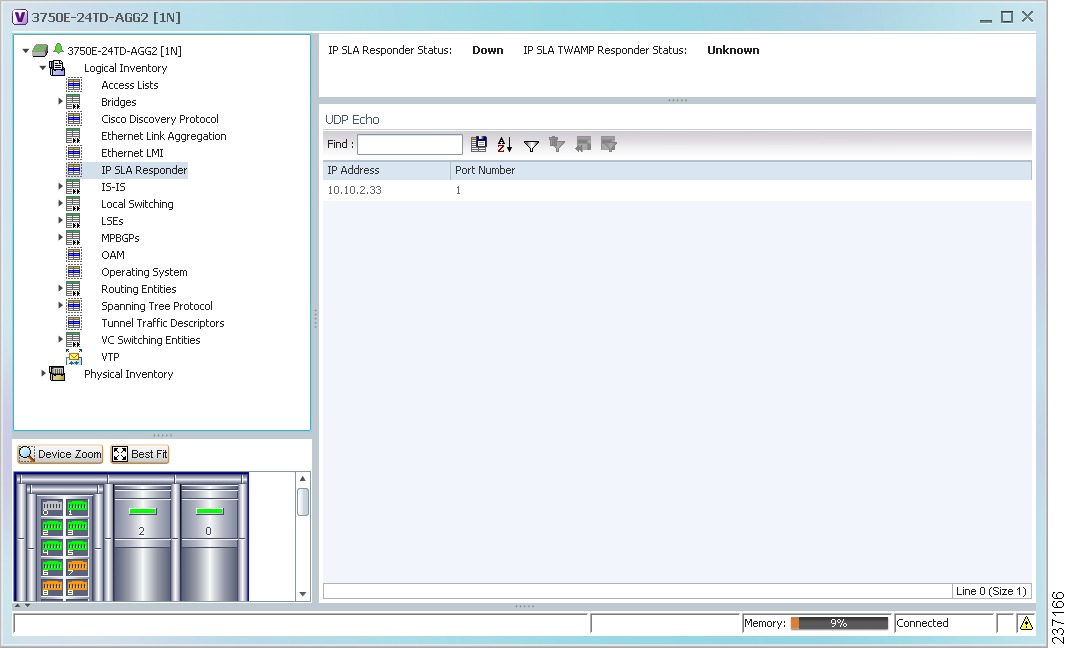Select IP SLA Responder entry
The width and height of the screenshot is (1069, 648).
(x=144, y=170)
